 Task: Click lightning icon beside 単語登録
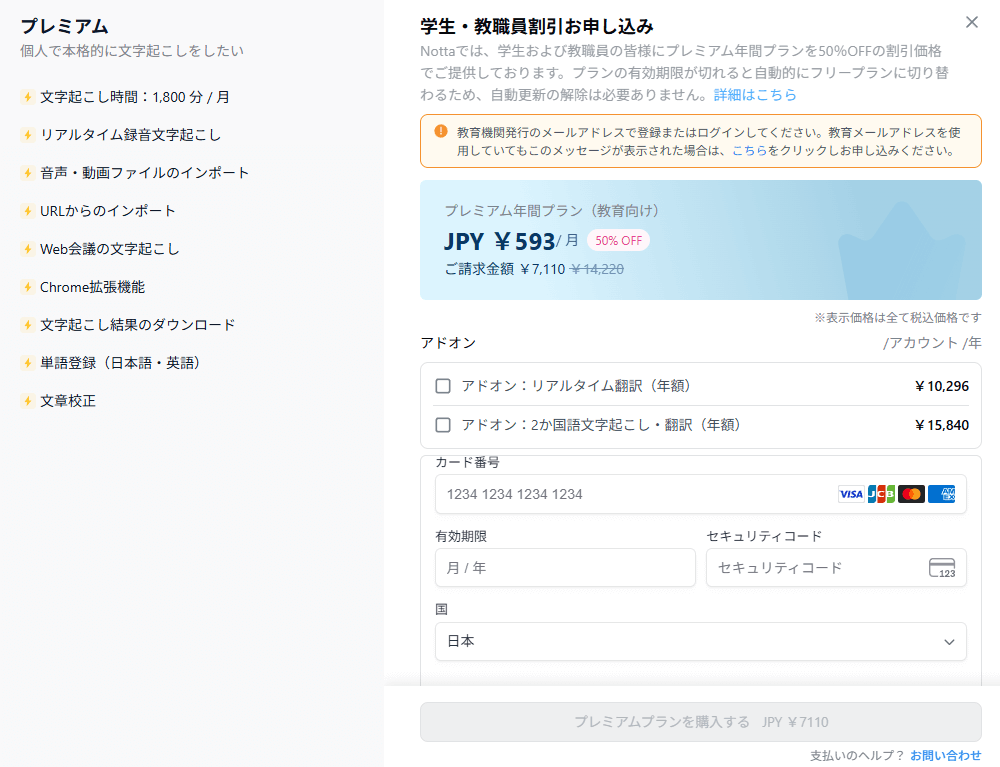[27, 363]
